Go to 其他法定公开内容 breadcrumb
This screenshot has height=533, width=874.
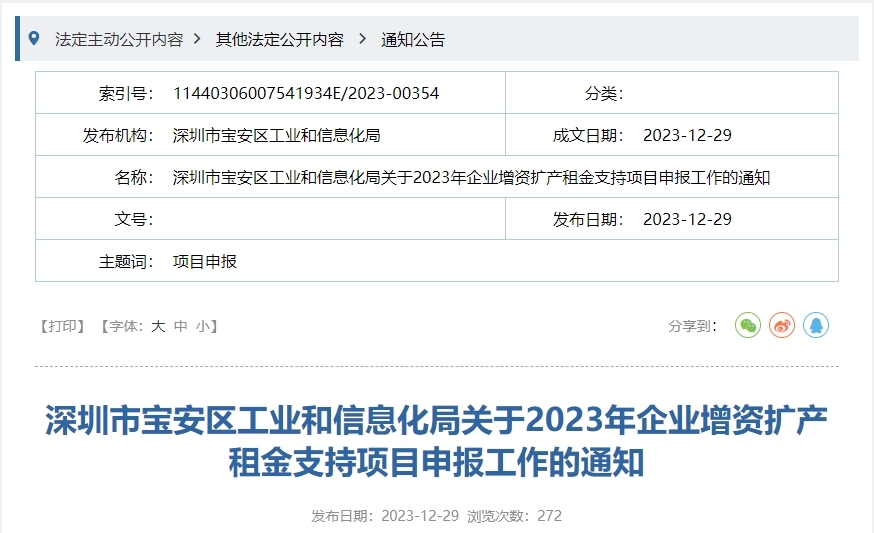280,39
